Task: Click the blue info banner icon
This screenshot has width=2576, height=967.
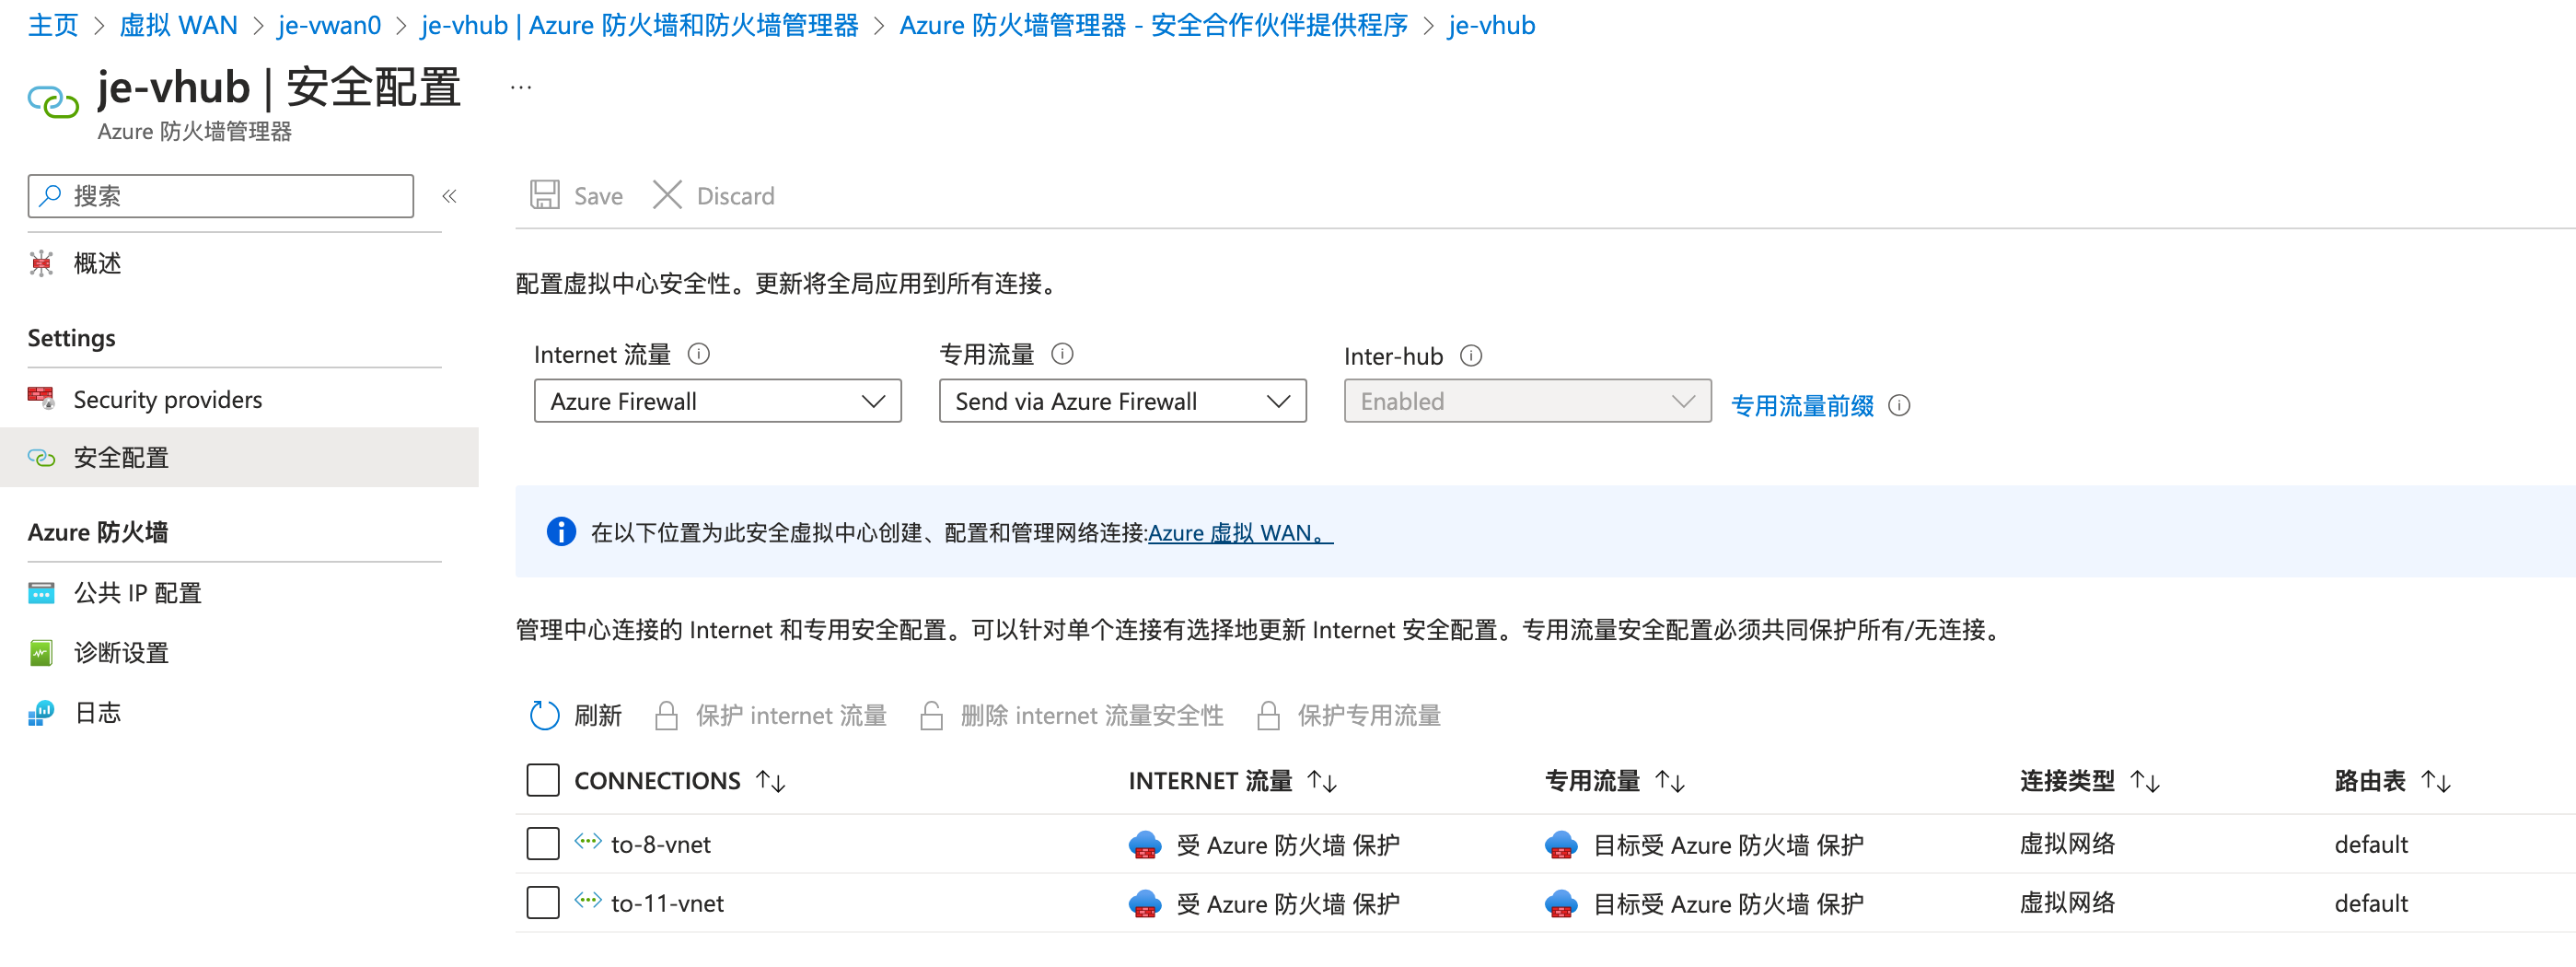Action: (x=561, y=532)
